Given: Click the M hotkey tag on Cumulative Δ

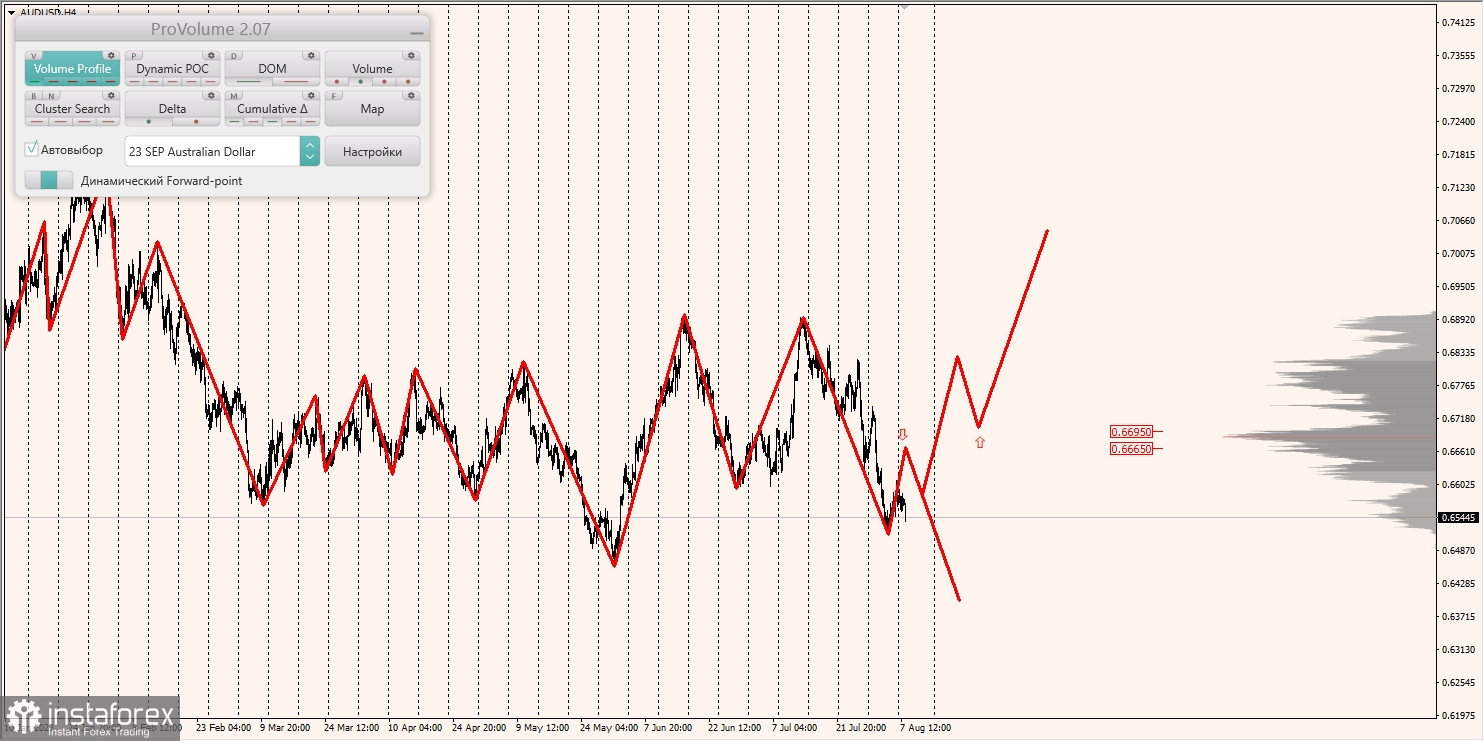Looking at the screenshot, I should click(234, 96).
